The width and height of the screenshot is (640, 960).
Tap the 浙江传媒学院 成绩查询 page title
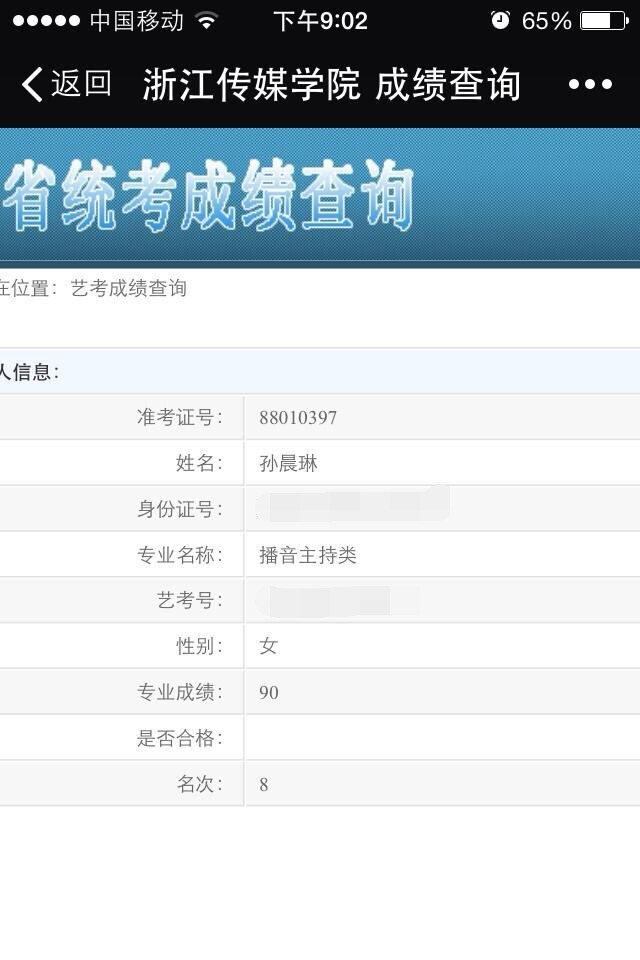(331, 84)
